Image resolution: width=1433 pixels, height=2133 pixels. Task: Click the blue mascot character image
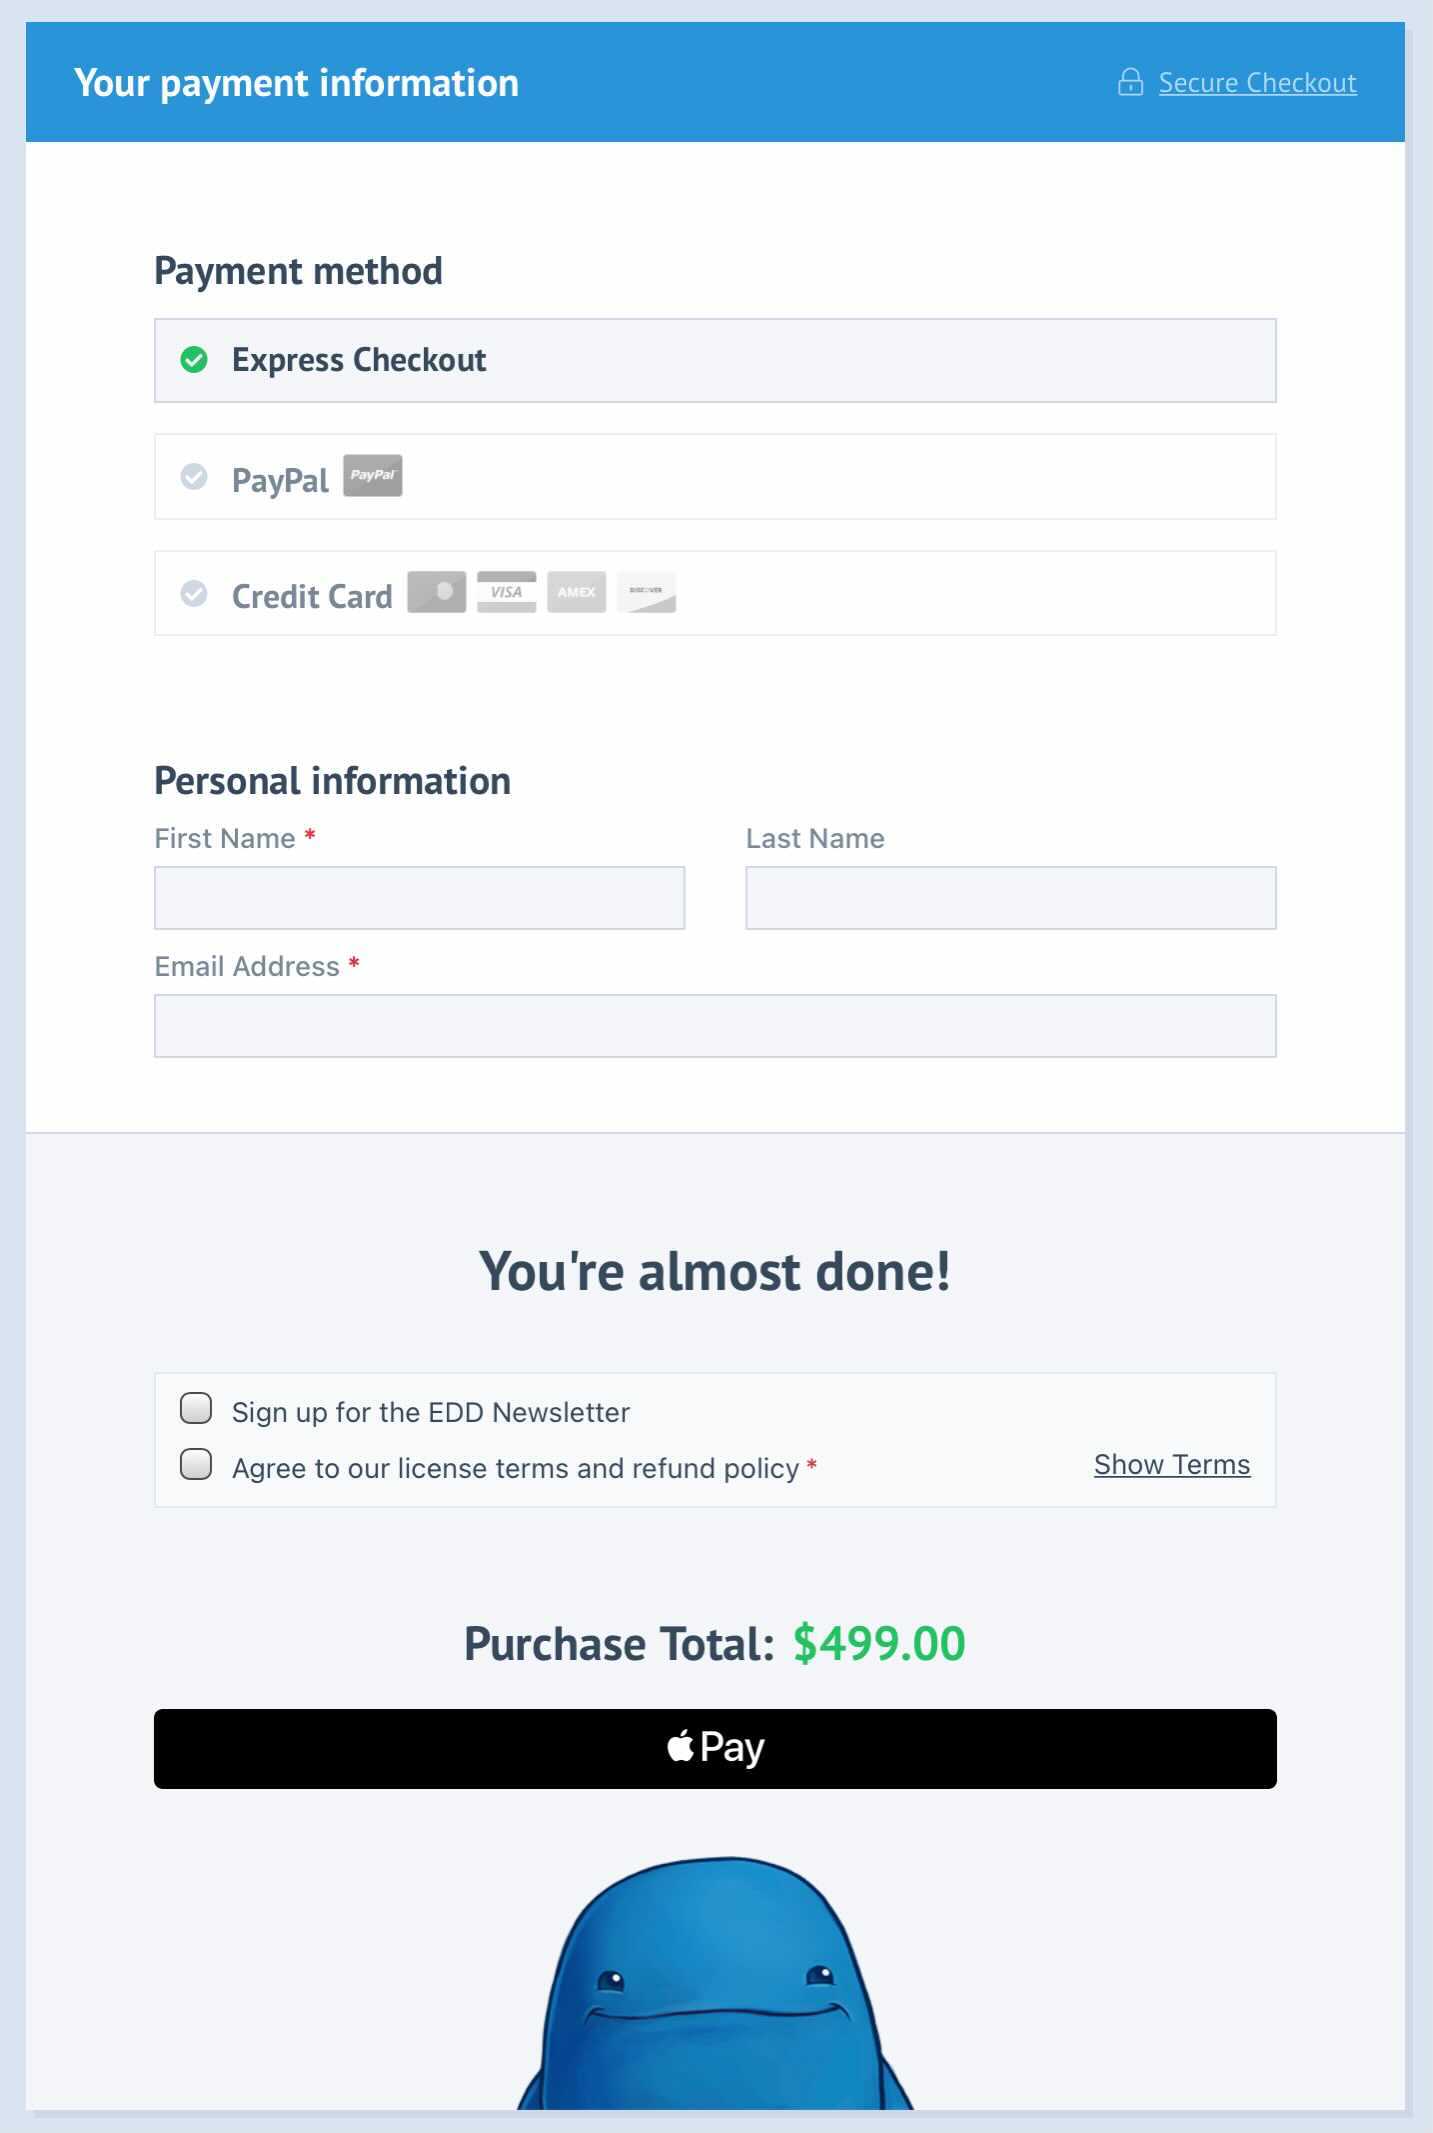(715, 1990)
